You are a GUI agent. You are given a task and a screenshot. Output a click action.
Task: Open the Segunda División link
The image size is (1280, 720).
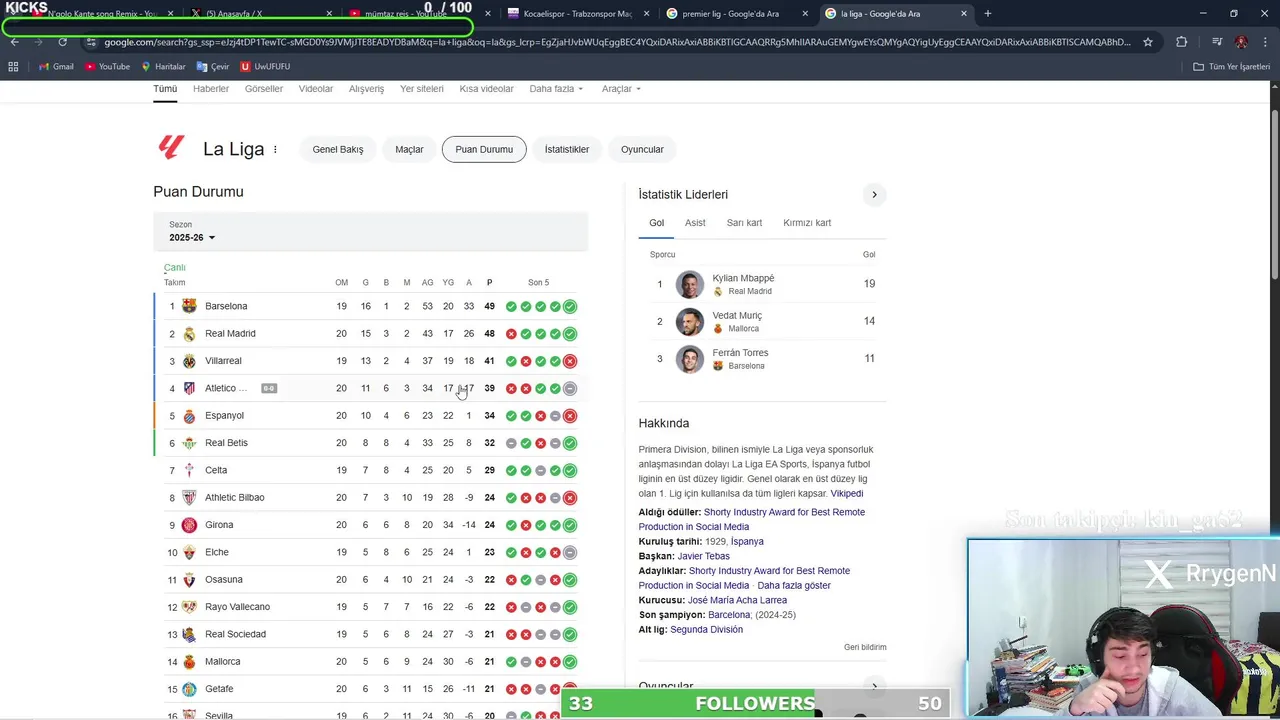pos(706,630)
